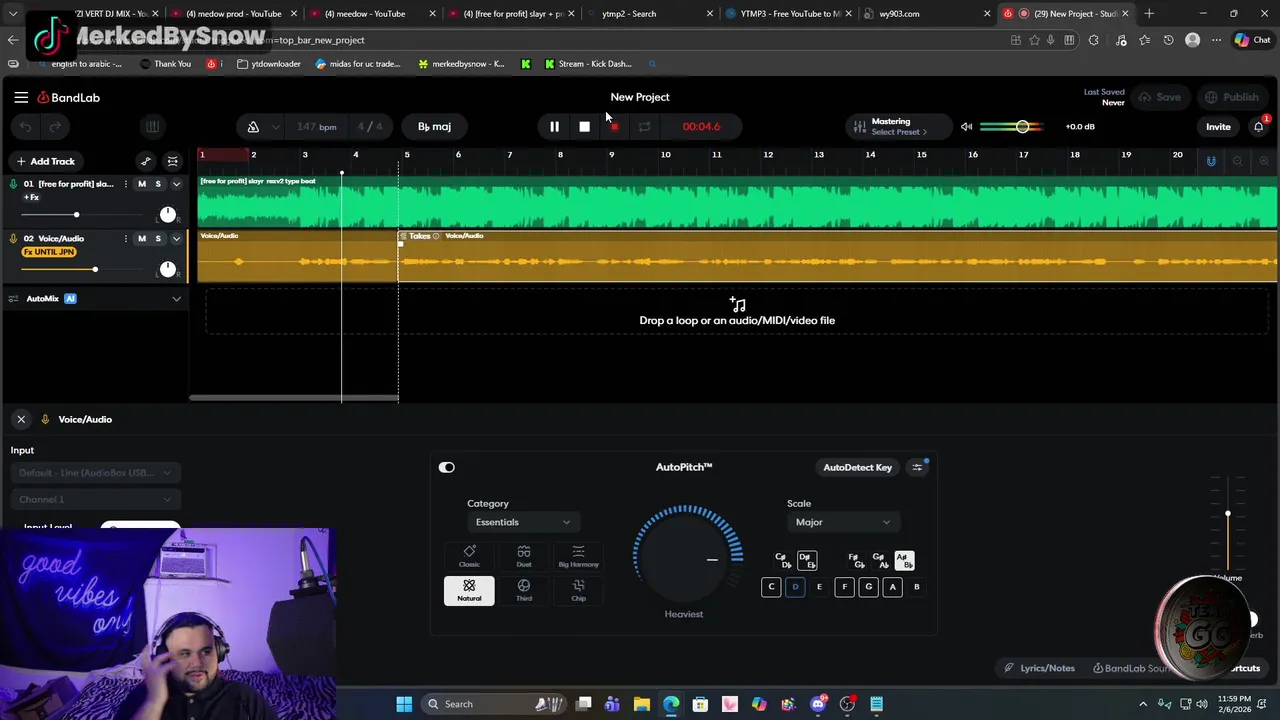Expand track 02 options chevron
The height and width of the screenshot is (720, 1280).
[176, 239]
